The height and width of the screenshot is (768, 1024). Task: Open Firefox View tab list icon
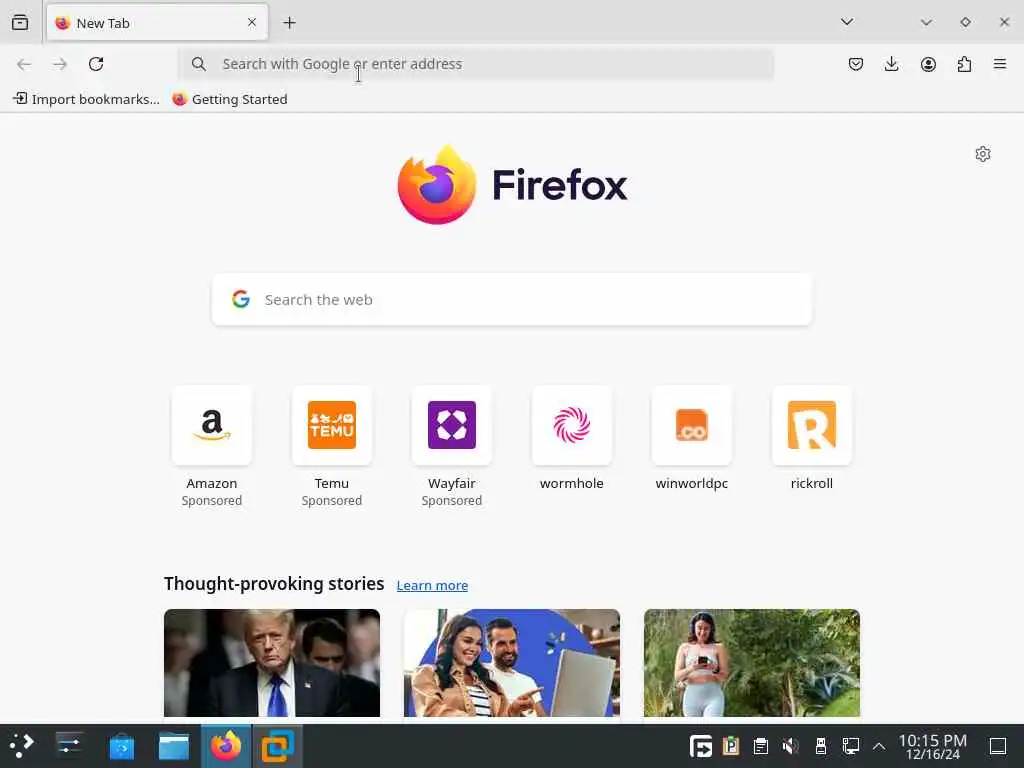click(20, 23)
